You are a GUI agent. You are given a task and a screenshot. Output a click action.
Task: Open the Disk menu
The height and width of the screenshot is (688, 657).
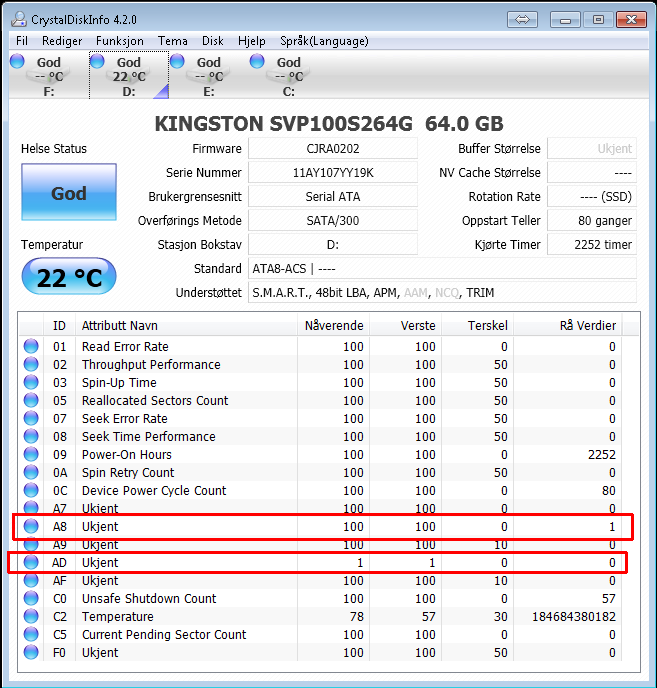212,41
